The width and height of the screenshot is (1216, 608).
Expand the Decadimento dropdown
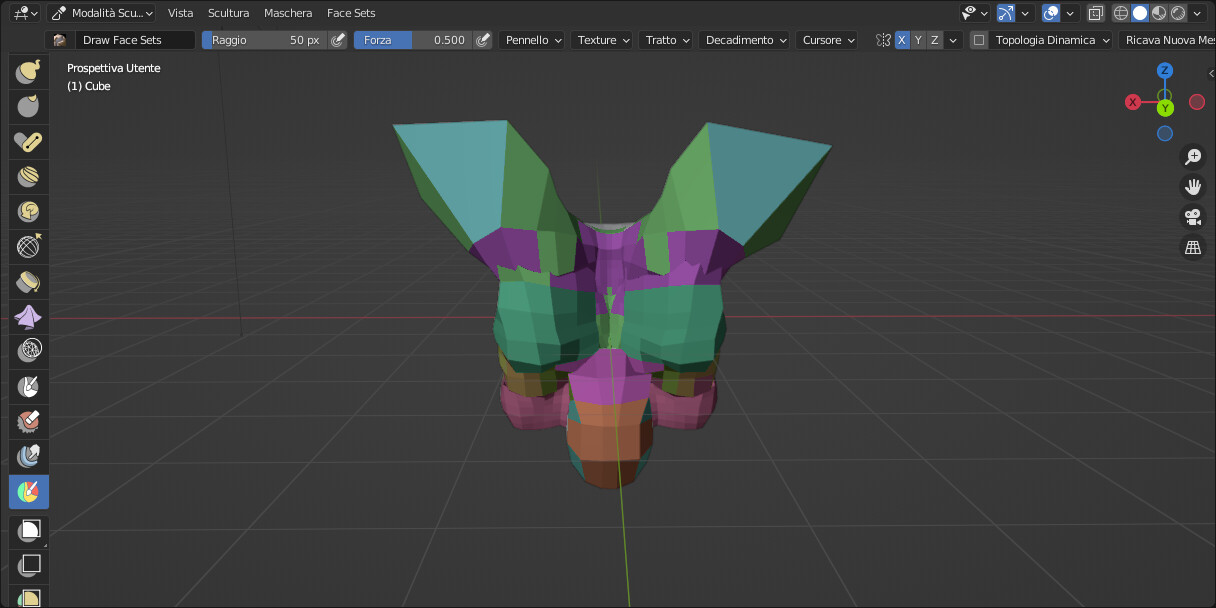(743, 40)
